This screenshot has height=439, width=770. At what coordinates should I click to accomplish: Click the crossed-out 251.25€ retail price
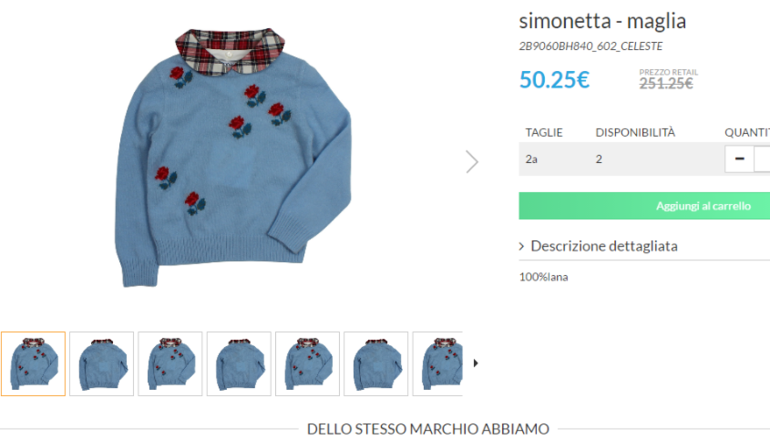(666, 83)
